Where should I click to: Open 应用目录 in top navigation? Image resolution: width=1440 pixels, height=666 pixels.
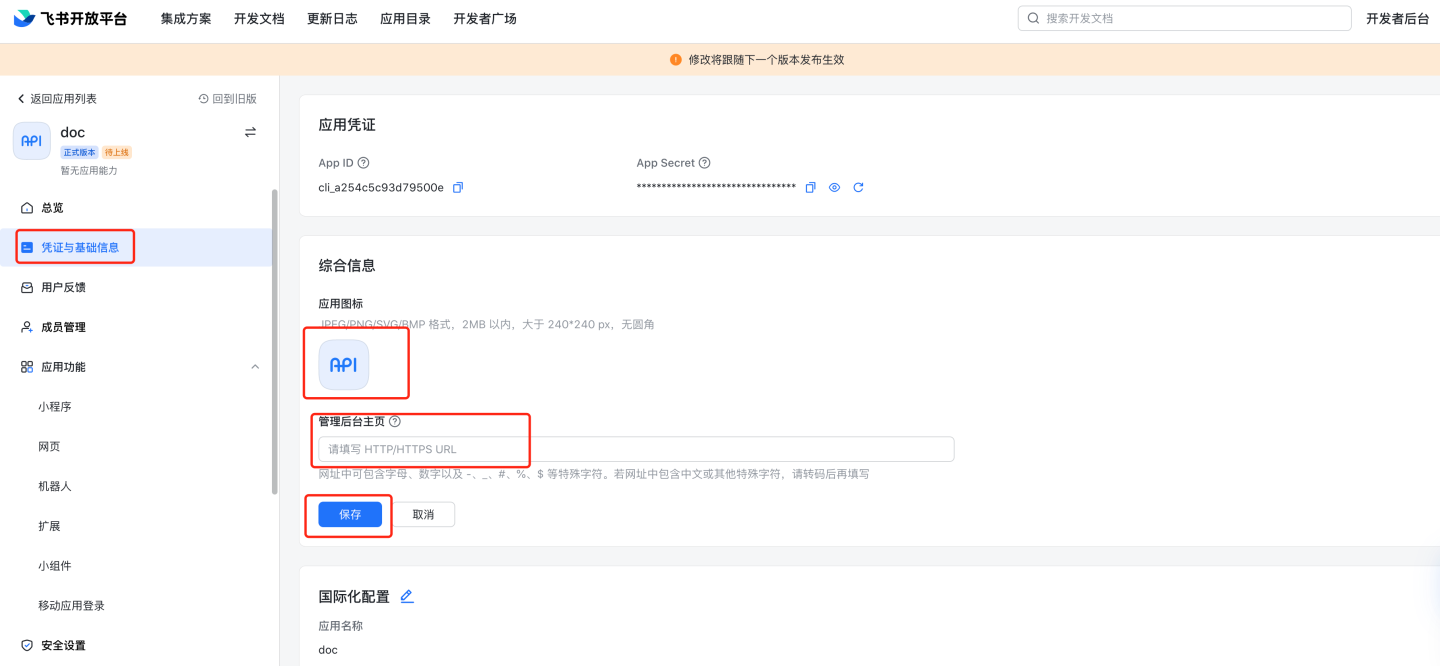pyautogui.click(x=405, y=18)
